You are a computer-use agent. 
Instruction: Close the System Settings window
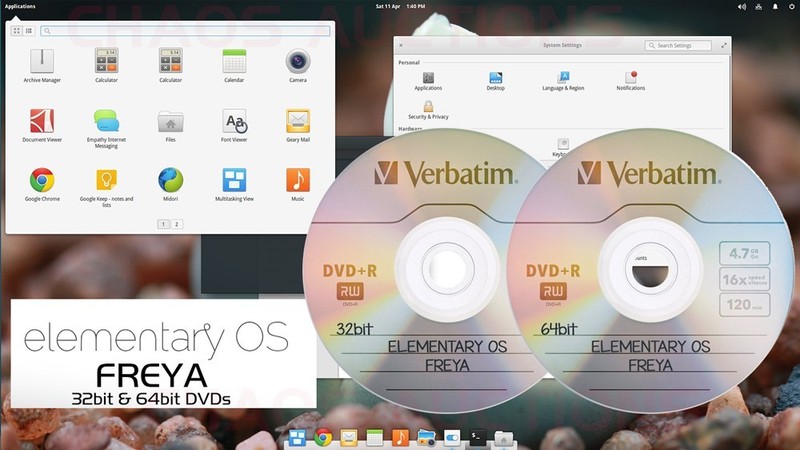[401, 45]
